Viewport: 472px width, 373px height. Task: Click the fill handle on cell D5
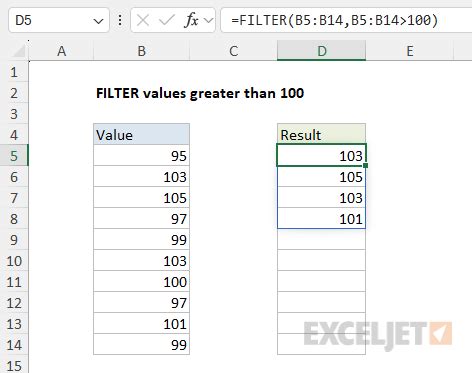point(366,166)
